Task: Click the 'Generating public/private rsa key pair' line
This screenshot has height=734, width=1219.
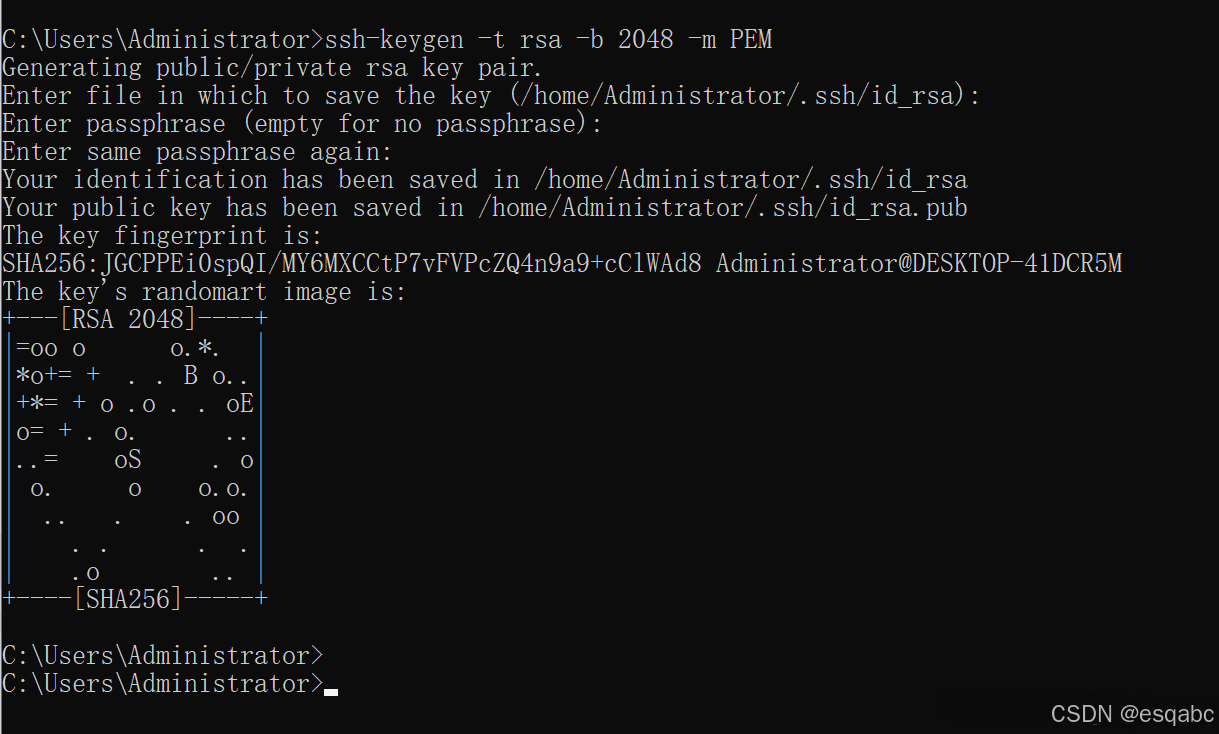Action: pyautogui.click(x=272, y=68)
